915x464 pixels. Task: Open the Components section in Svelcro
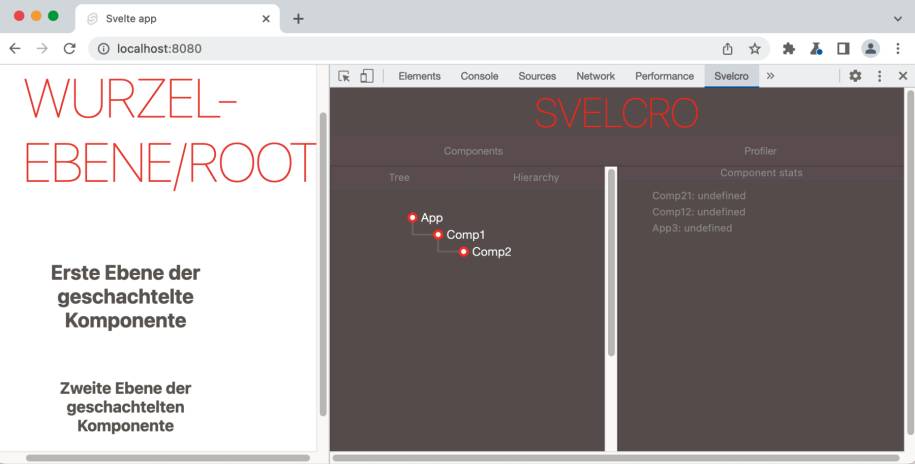pyautogui.click(x=473, y=151)
